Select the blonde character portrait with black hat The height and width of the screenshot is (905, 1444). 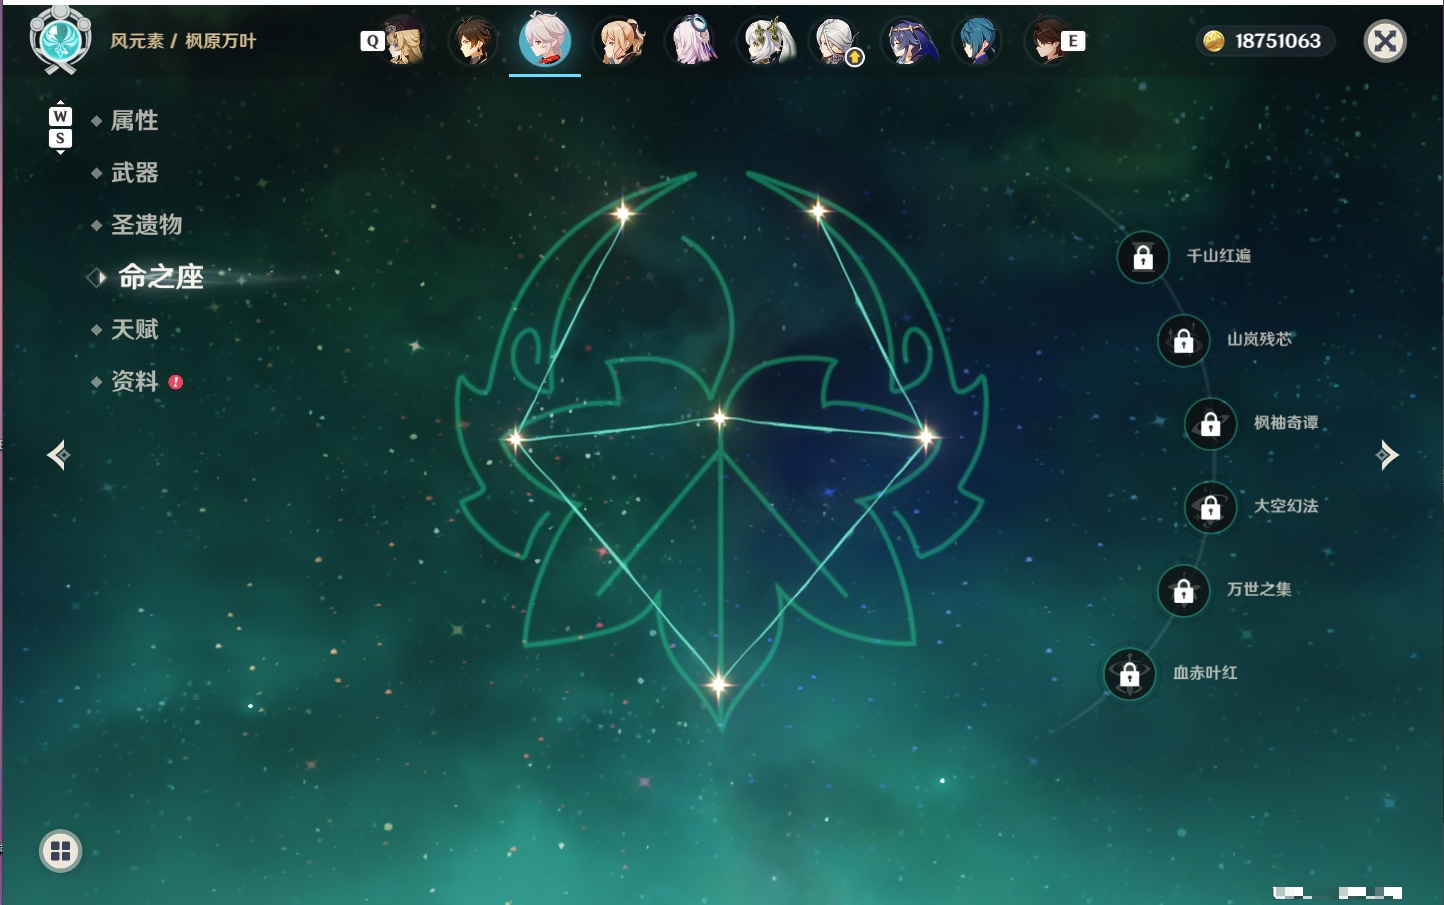[404, 41]
